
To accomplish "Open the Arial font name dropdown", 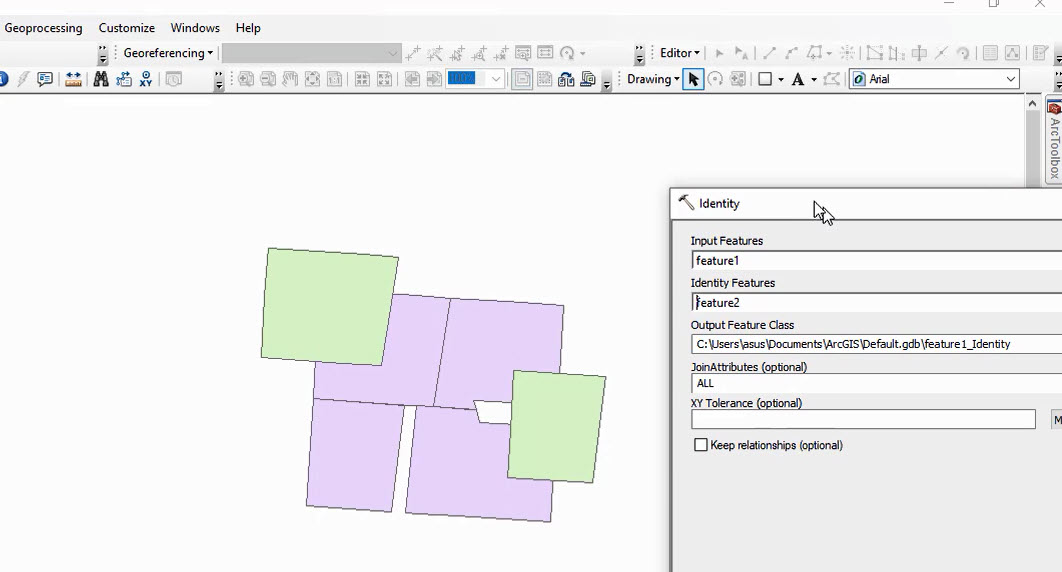I will point(1010,79).
